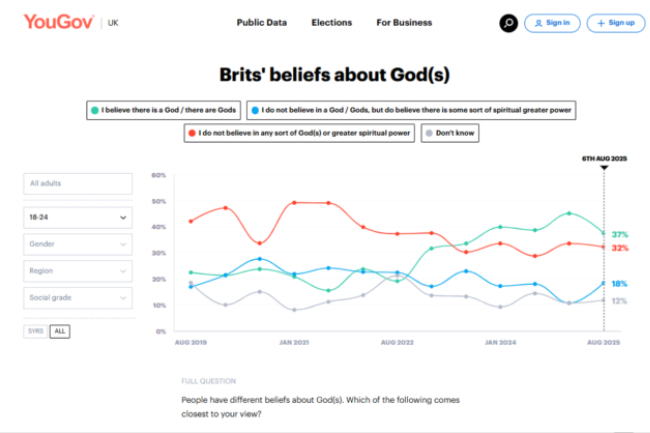650x433 pixels.
Task: Toggle the "Don't know" series off
Action: 454,132
